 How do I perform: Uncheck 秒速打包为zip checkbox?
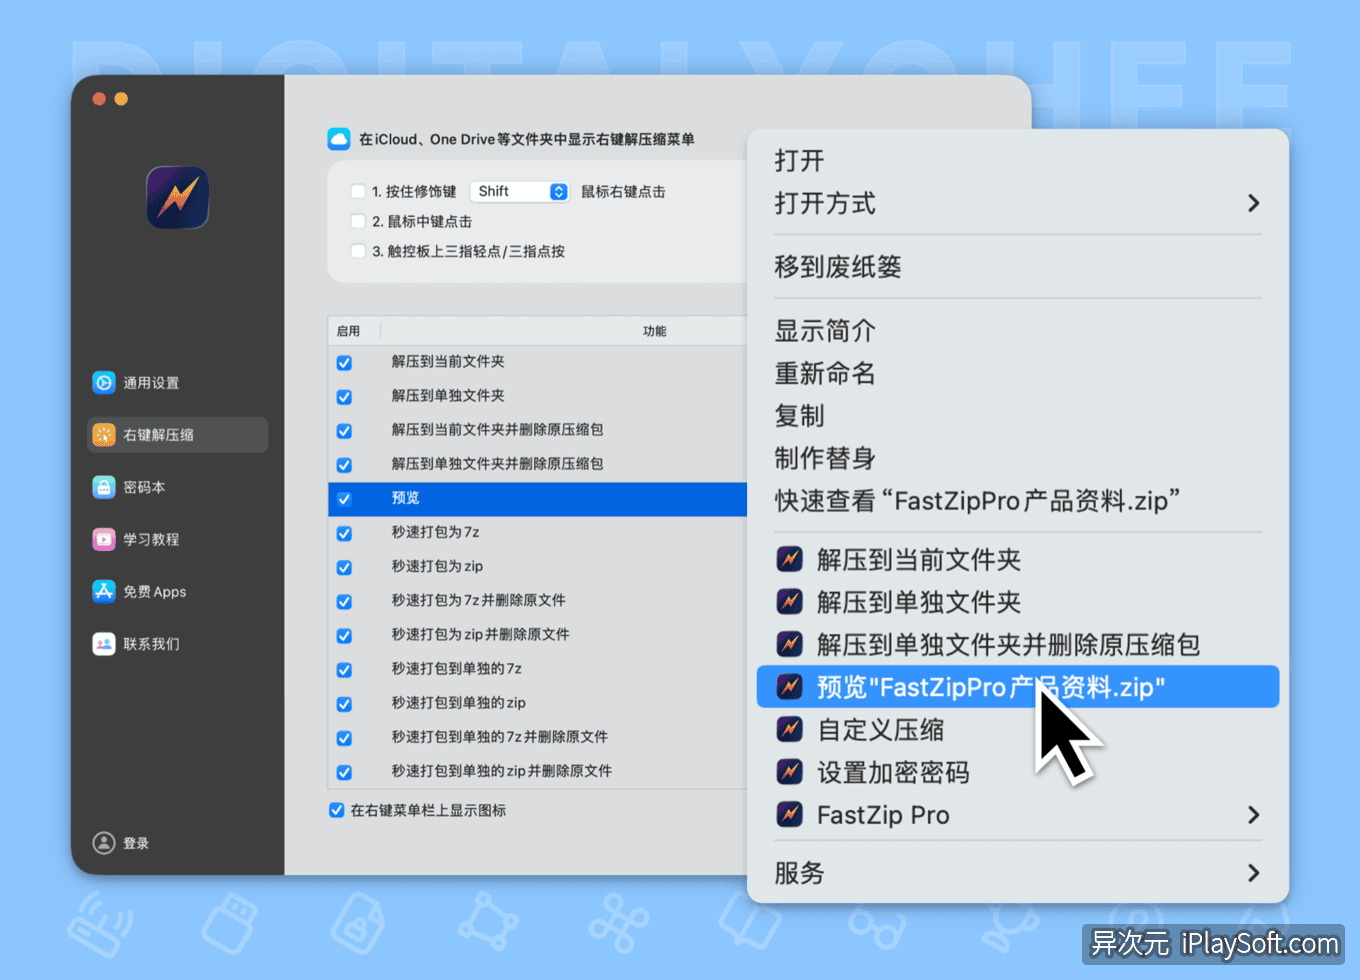[344, 567]
